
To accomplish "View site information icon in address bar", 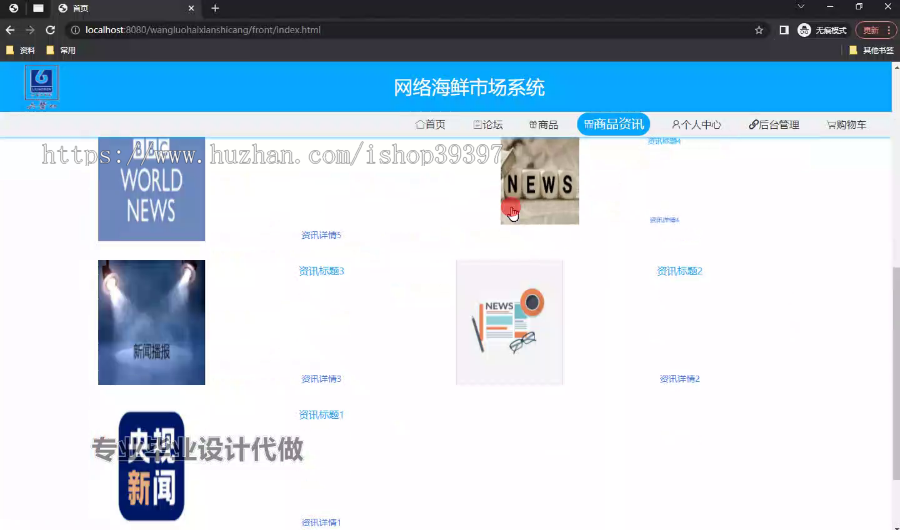I will tap(75, 30).
